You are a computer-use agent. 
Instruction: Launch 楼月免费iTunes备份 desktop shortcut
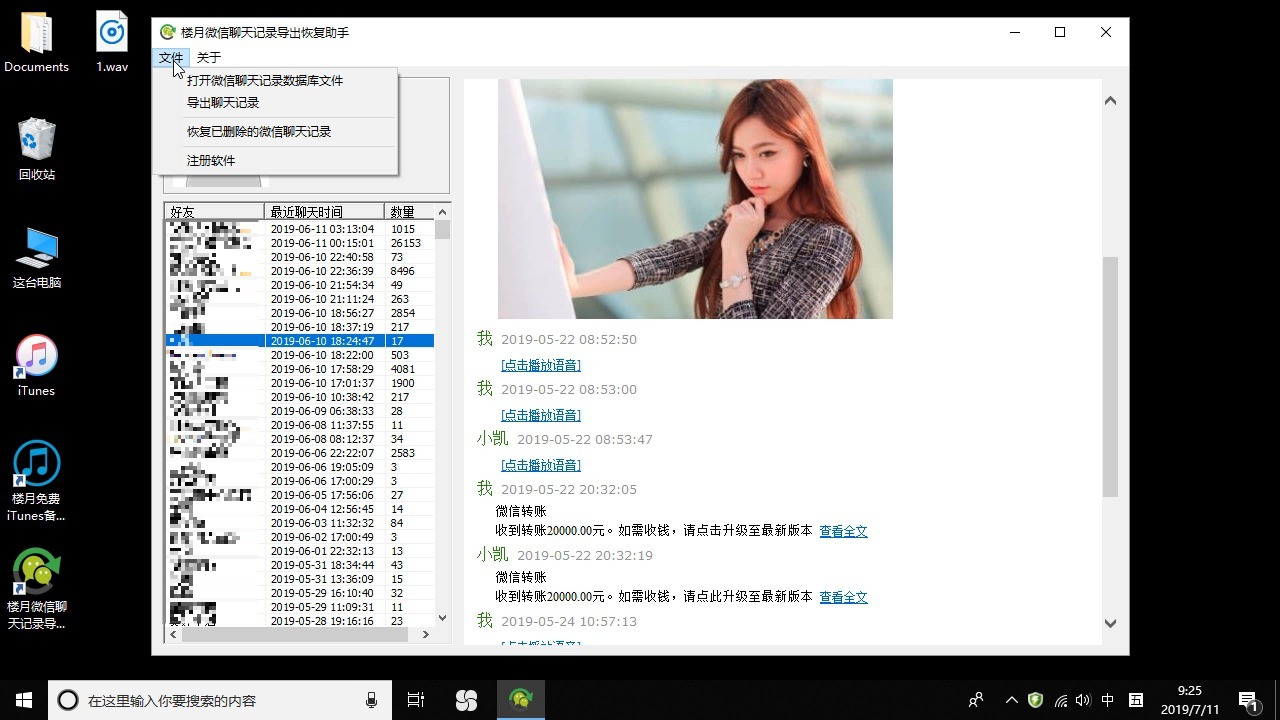[x=36, y=481]
